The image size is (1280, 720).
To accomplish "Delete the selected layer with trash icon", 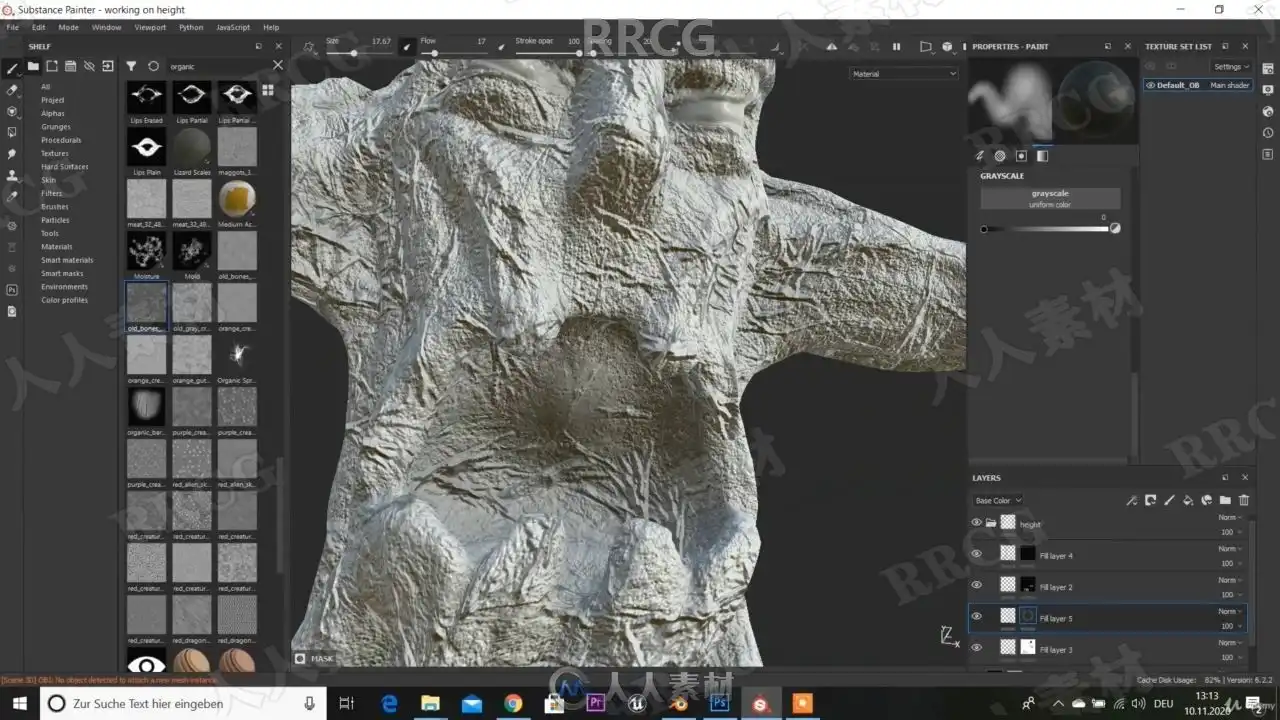I will click(x=1244, y=500).
